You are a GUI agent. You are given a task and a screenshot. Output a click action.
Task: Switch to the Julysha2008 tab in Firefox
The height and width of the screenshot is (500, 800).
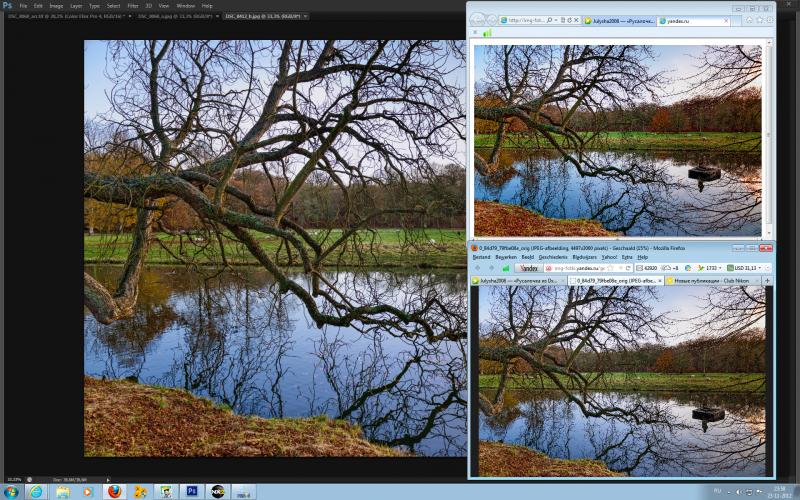pyautogui.click(x=518, y=281)
